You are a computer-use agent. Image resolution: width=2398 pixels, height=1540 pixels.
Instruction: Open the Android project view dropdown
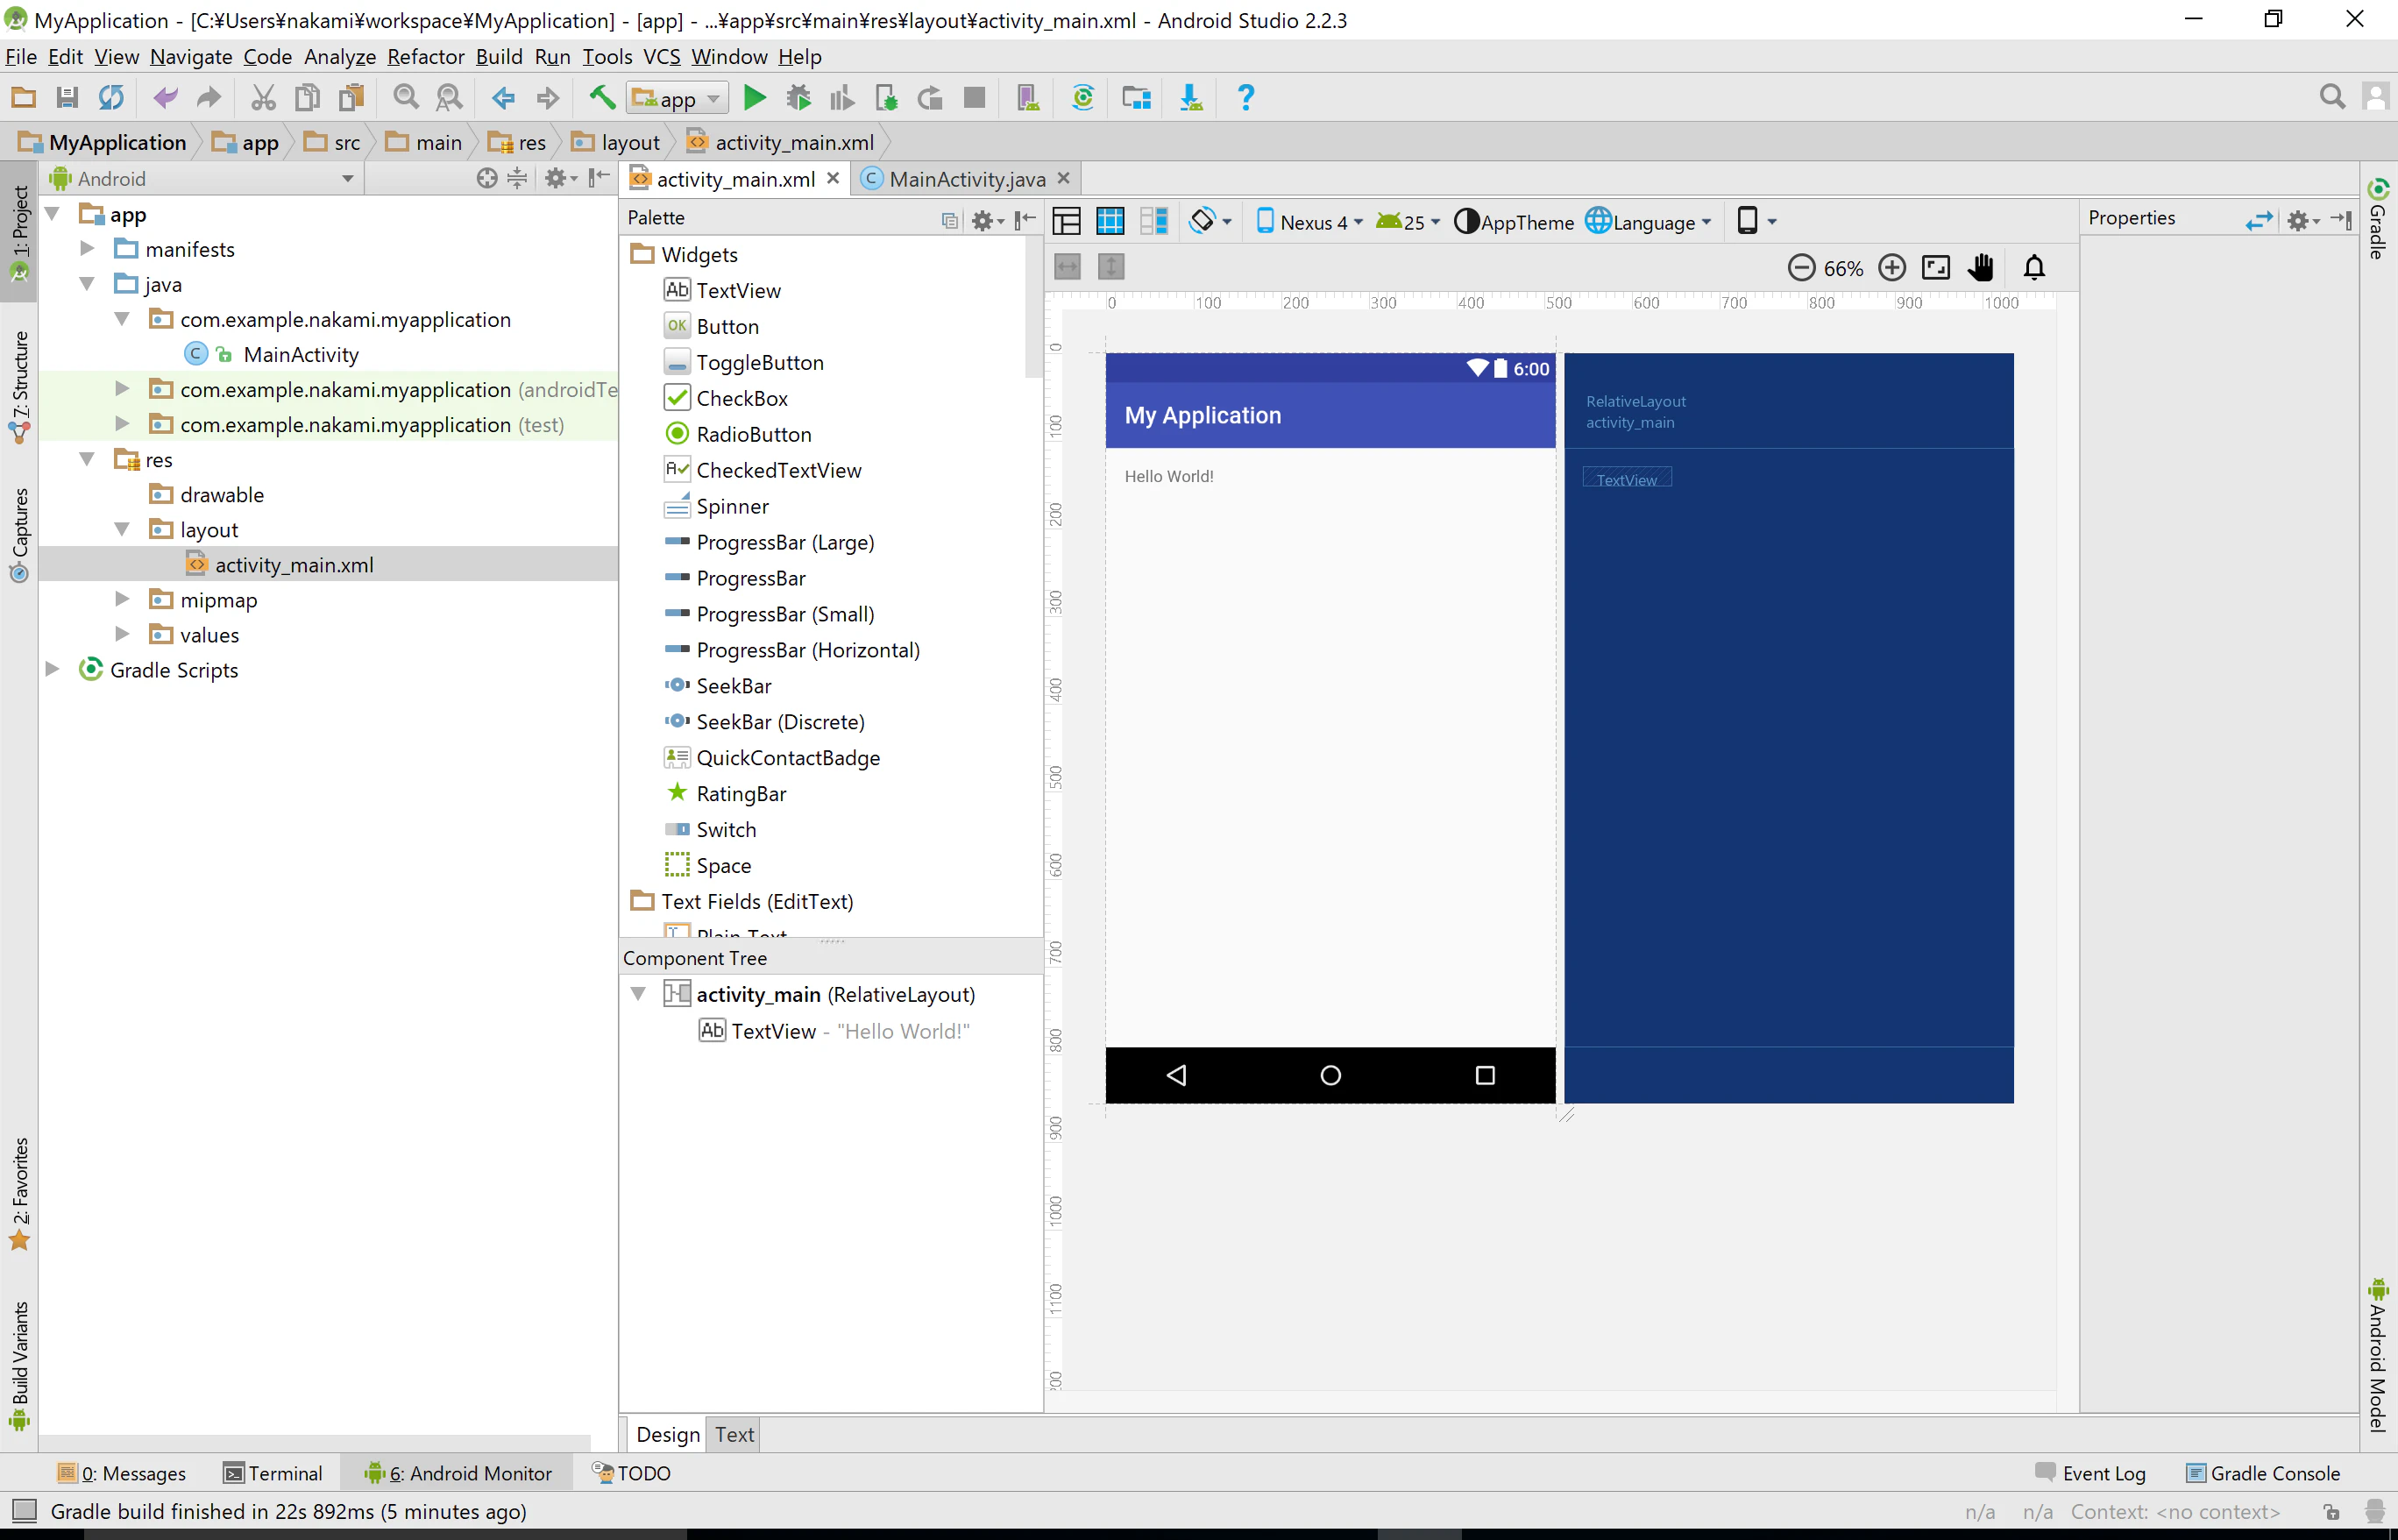pos(203,179)
